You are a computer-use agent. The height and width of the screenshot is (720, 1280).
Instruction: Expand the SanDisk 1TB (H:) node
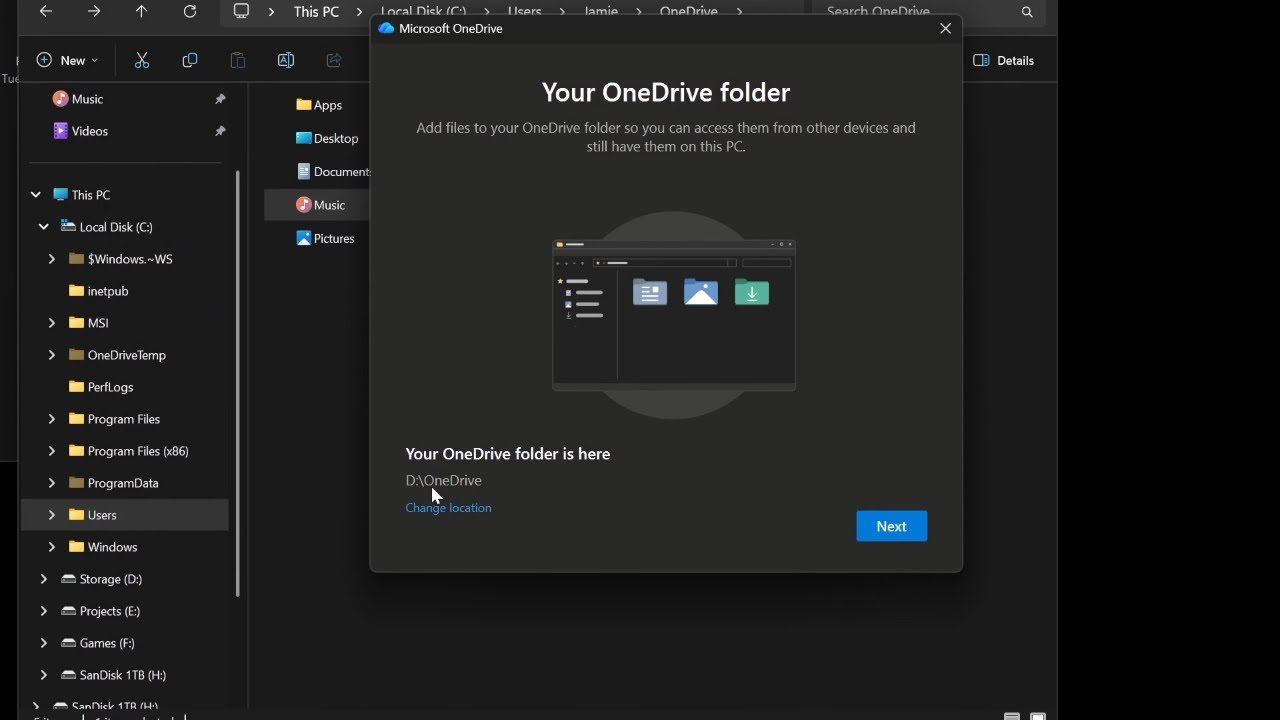[x=44, y=675]
